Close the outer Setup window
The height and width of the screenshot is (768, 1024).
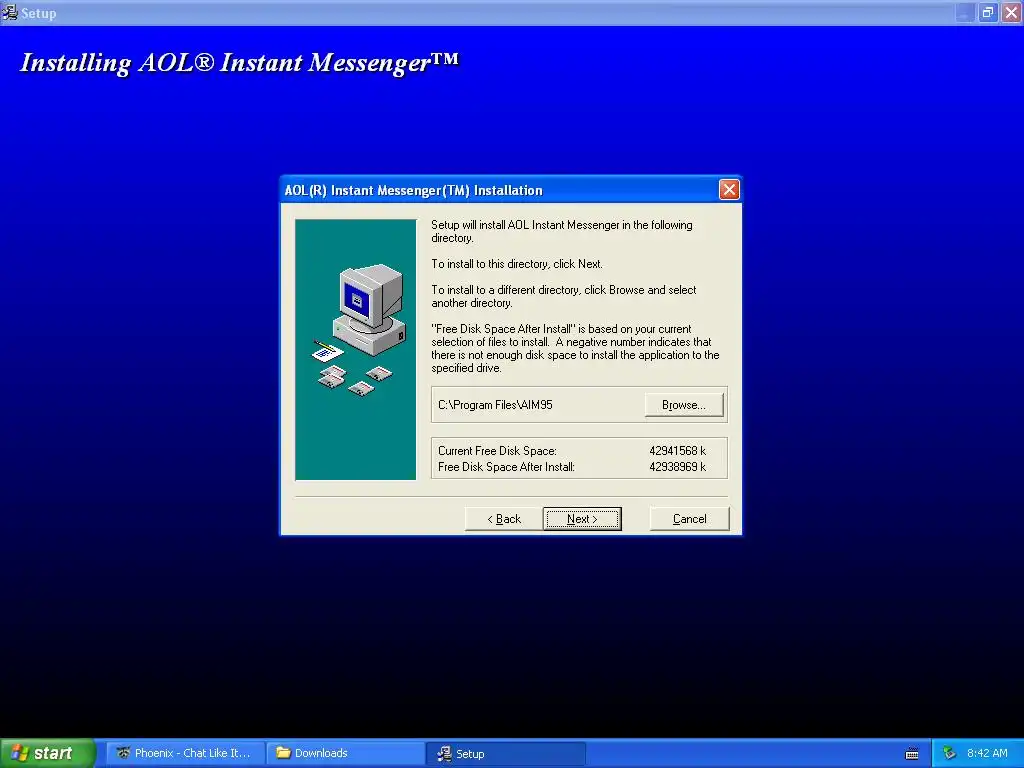[1012, 12]
